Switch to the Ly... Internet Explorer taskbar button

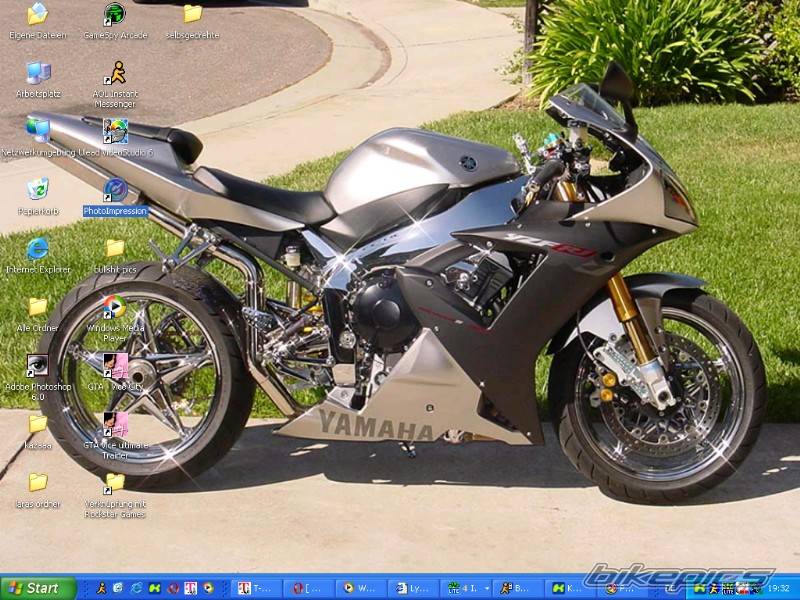[413, 588]
